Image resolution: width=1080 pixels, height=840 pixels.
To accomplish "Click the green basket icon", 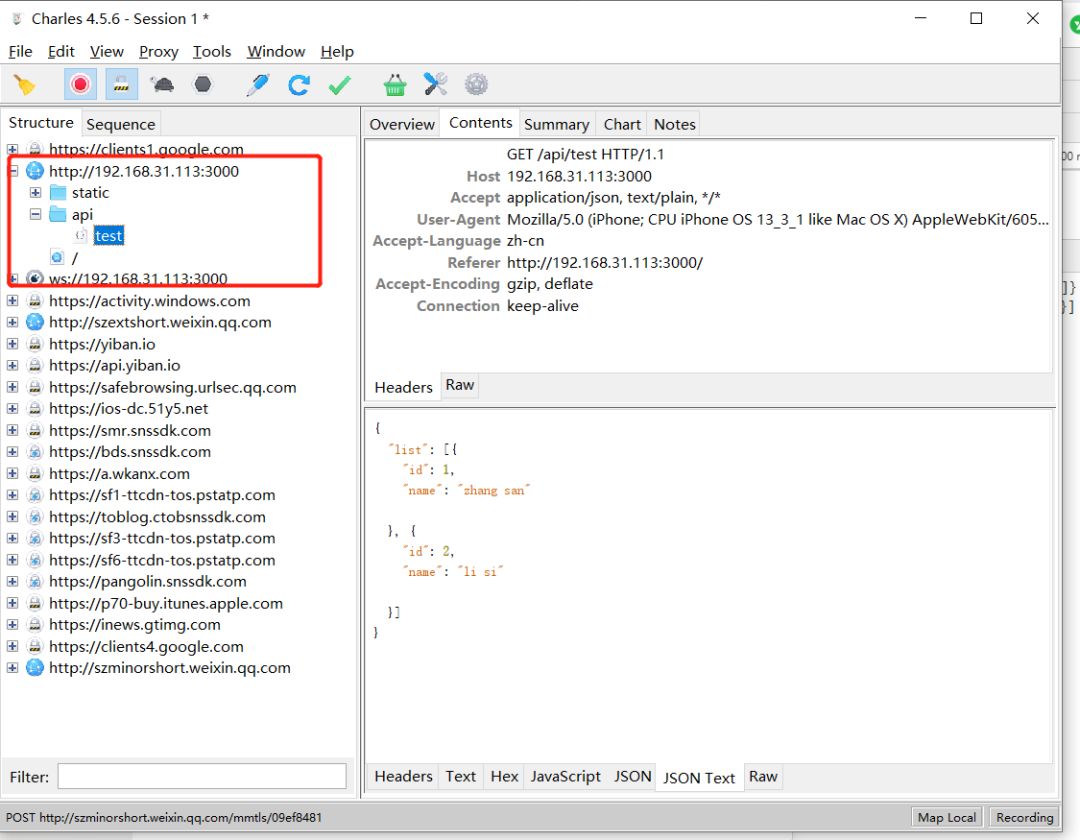I will coord(395,85).
